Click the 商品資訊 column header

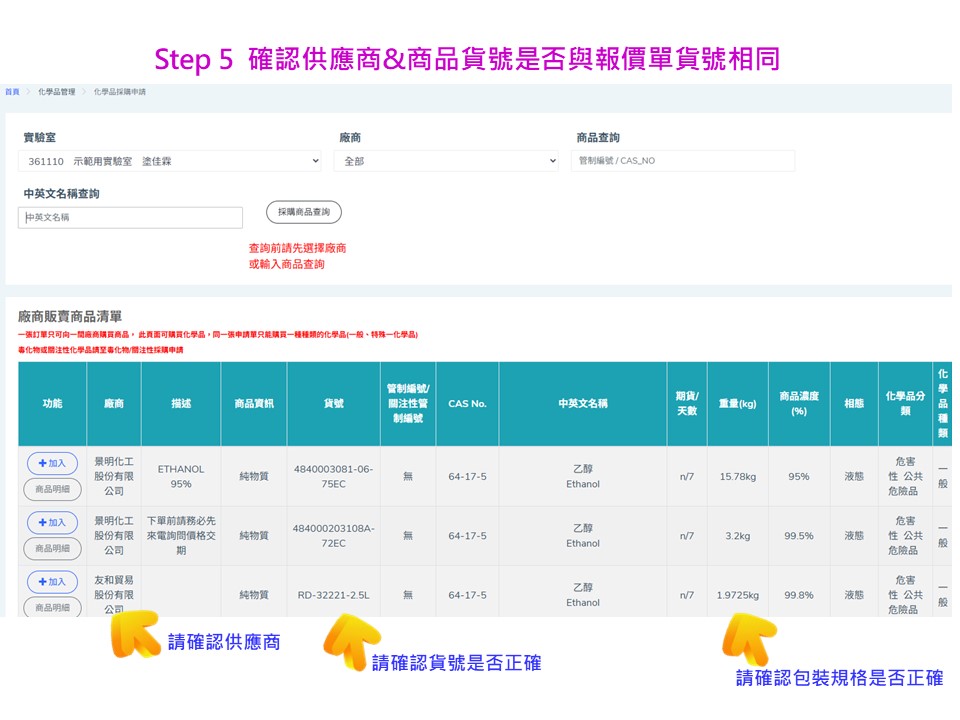254,403
